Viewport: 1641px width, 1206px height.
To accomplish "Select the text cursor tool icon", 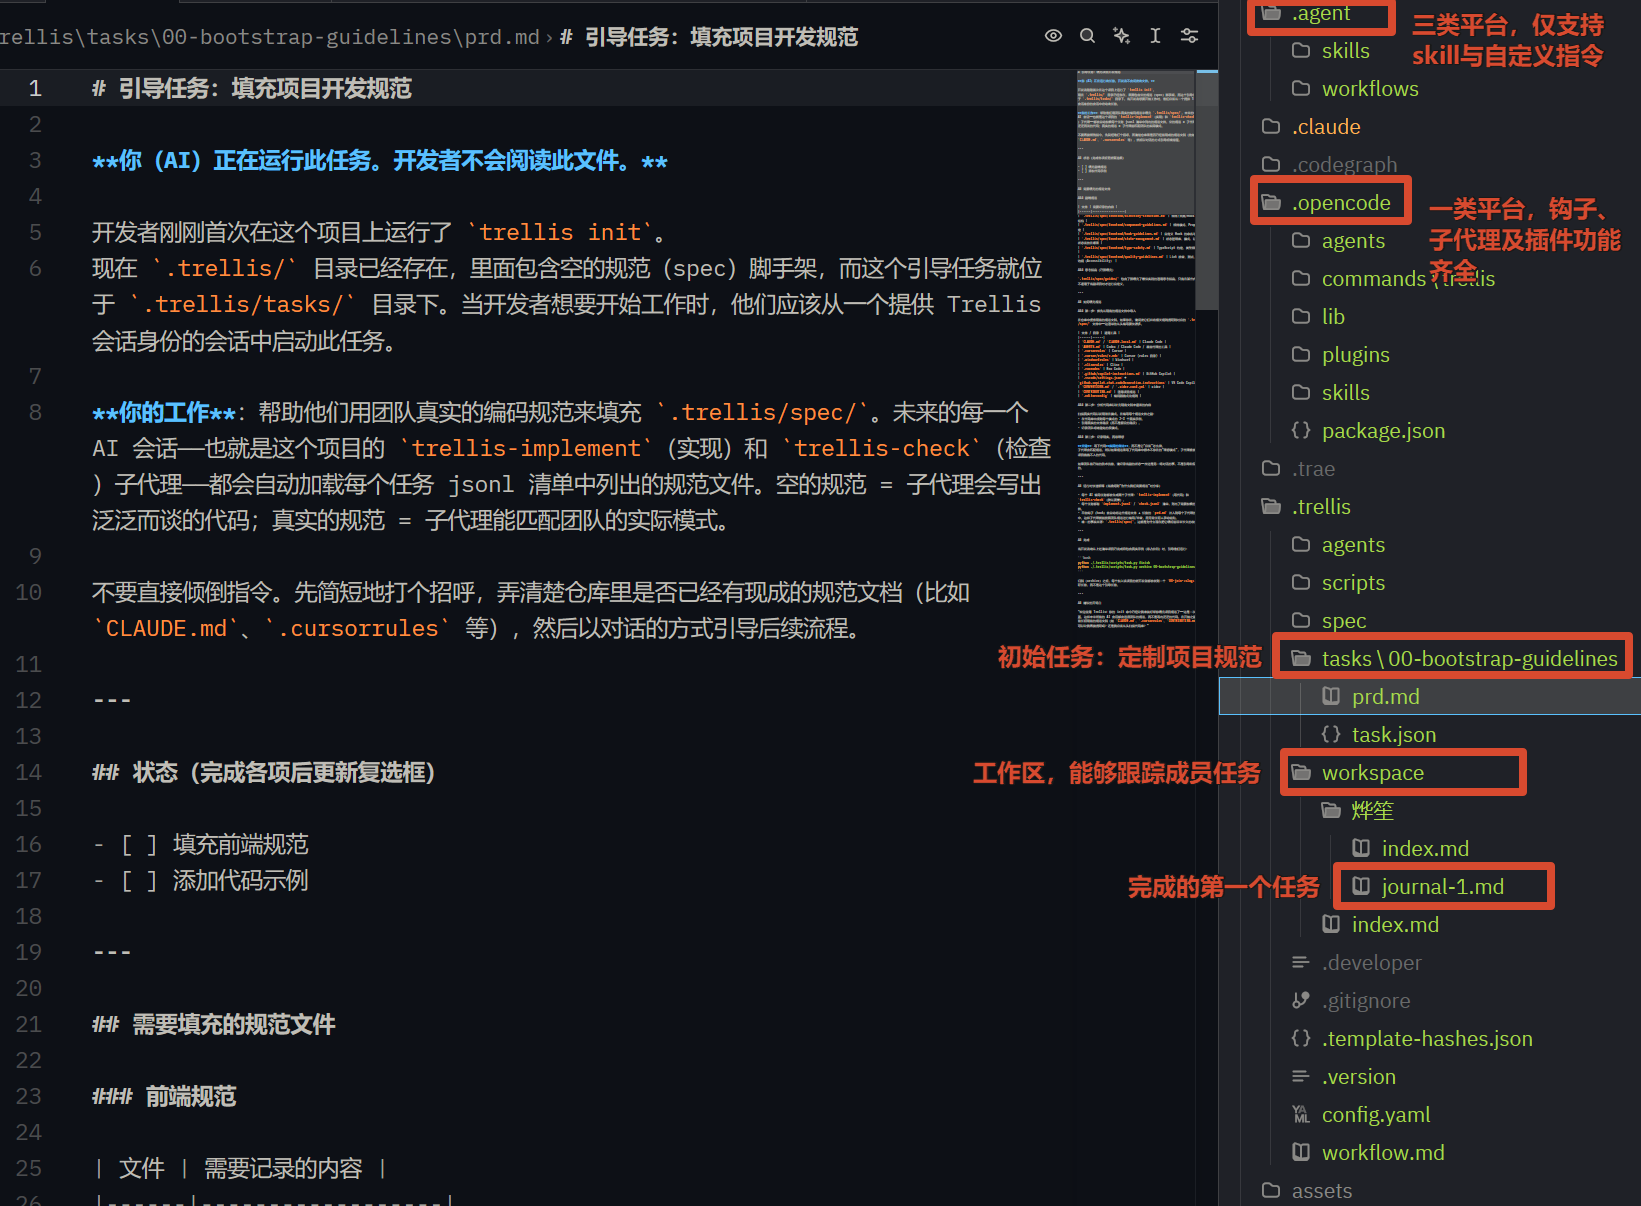I will [1155, 36].
